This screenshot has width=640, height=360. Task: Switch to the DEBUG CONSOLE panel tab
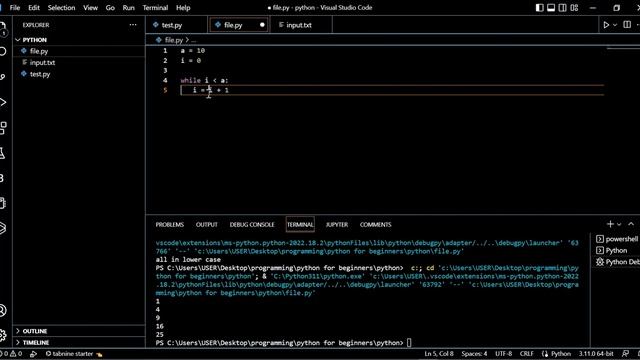[x=252, y=224]
